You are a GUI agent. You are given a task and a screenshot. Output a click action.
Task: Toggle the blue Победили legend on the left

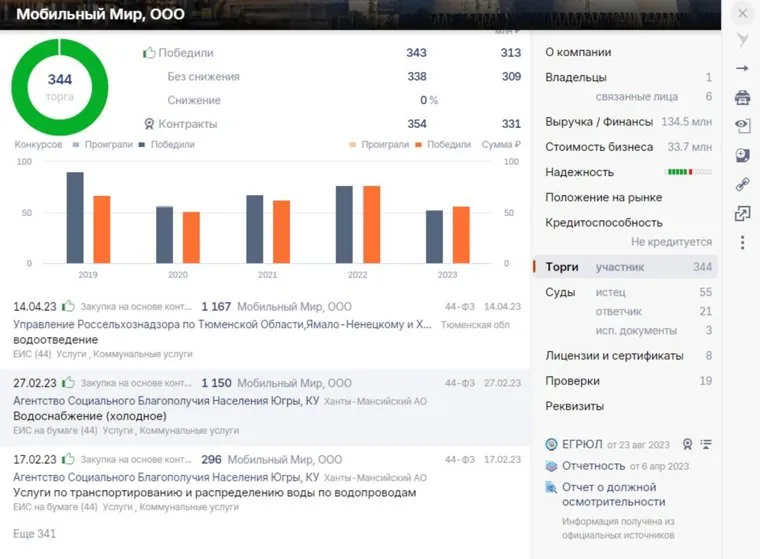tap(167, 145)
